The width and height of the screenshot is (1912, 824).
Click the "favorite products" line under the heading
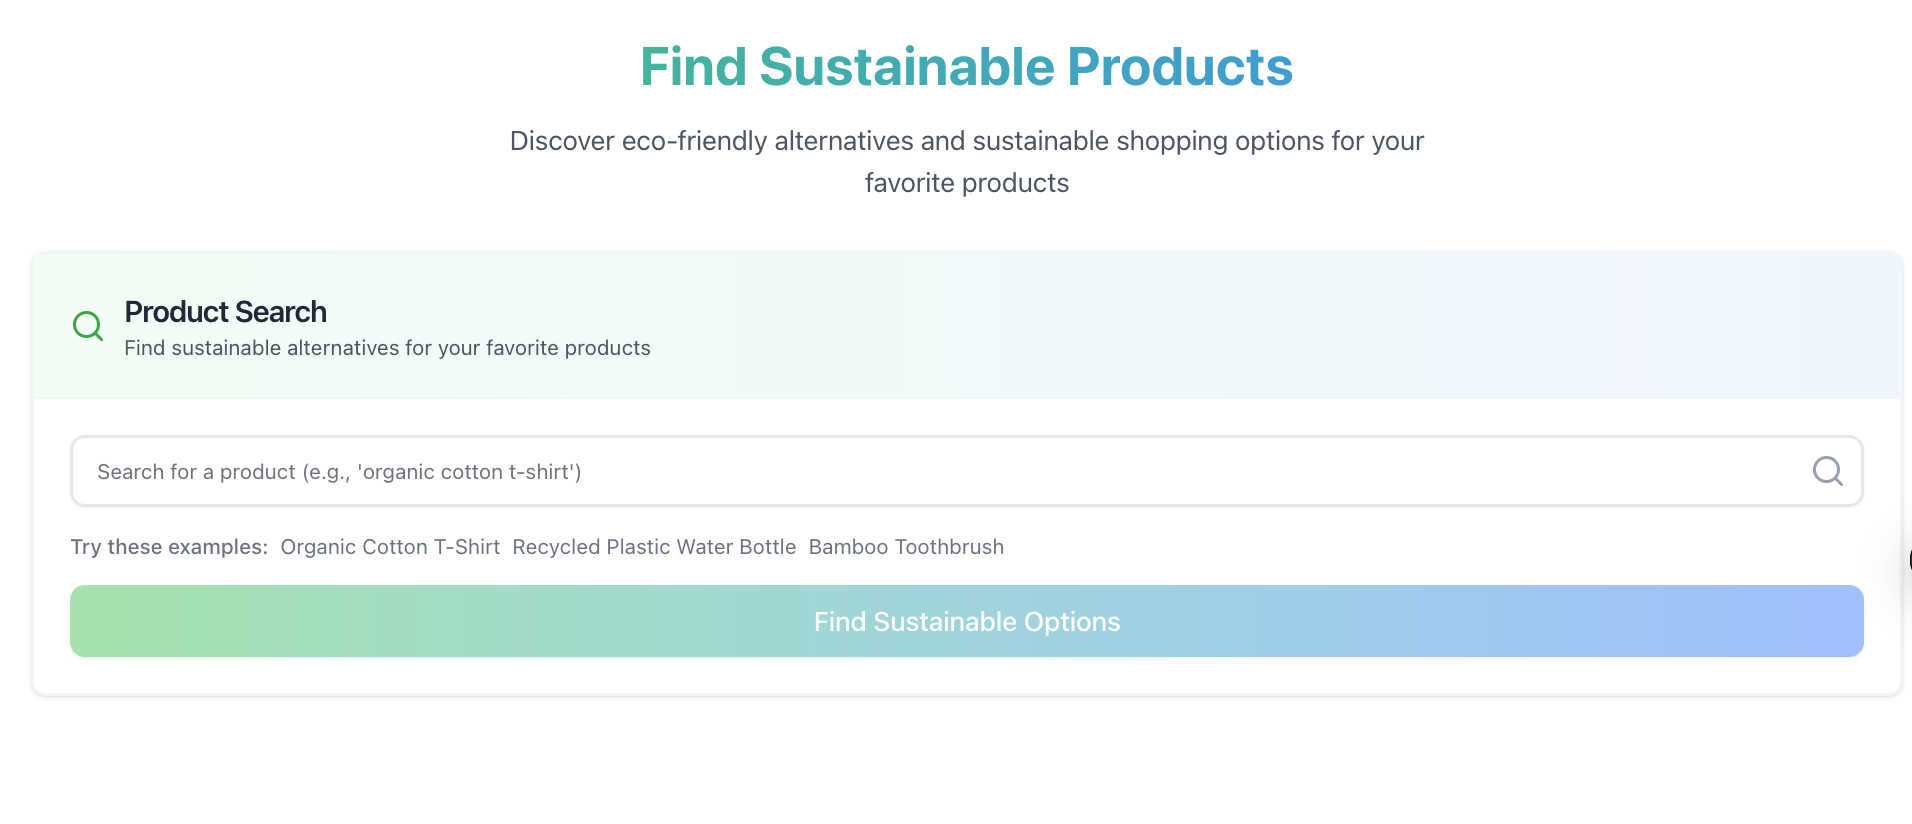966,183
